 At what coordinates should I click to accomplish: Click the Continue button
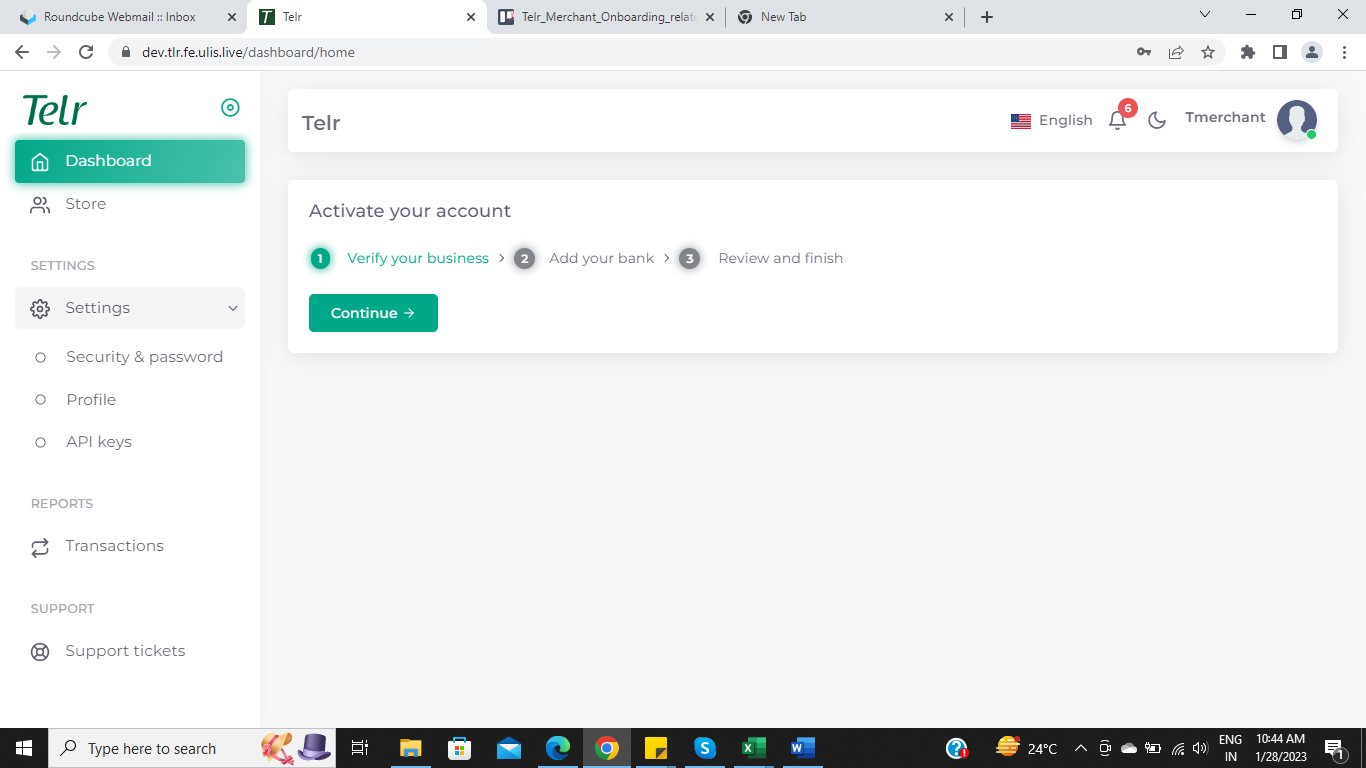pos(373,313)
